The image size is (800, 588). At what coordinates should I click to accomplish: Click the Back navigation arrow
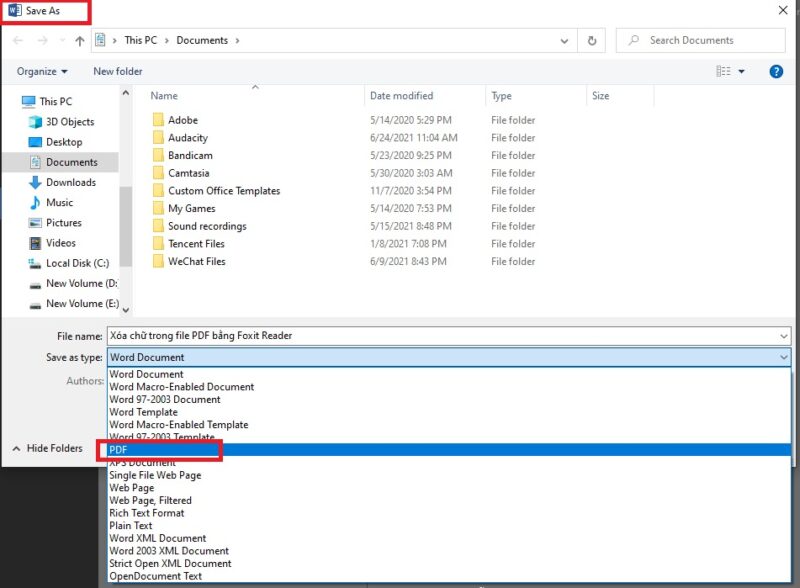pos(18,41)
